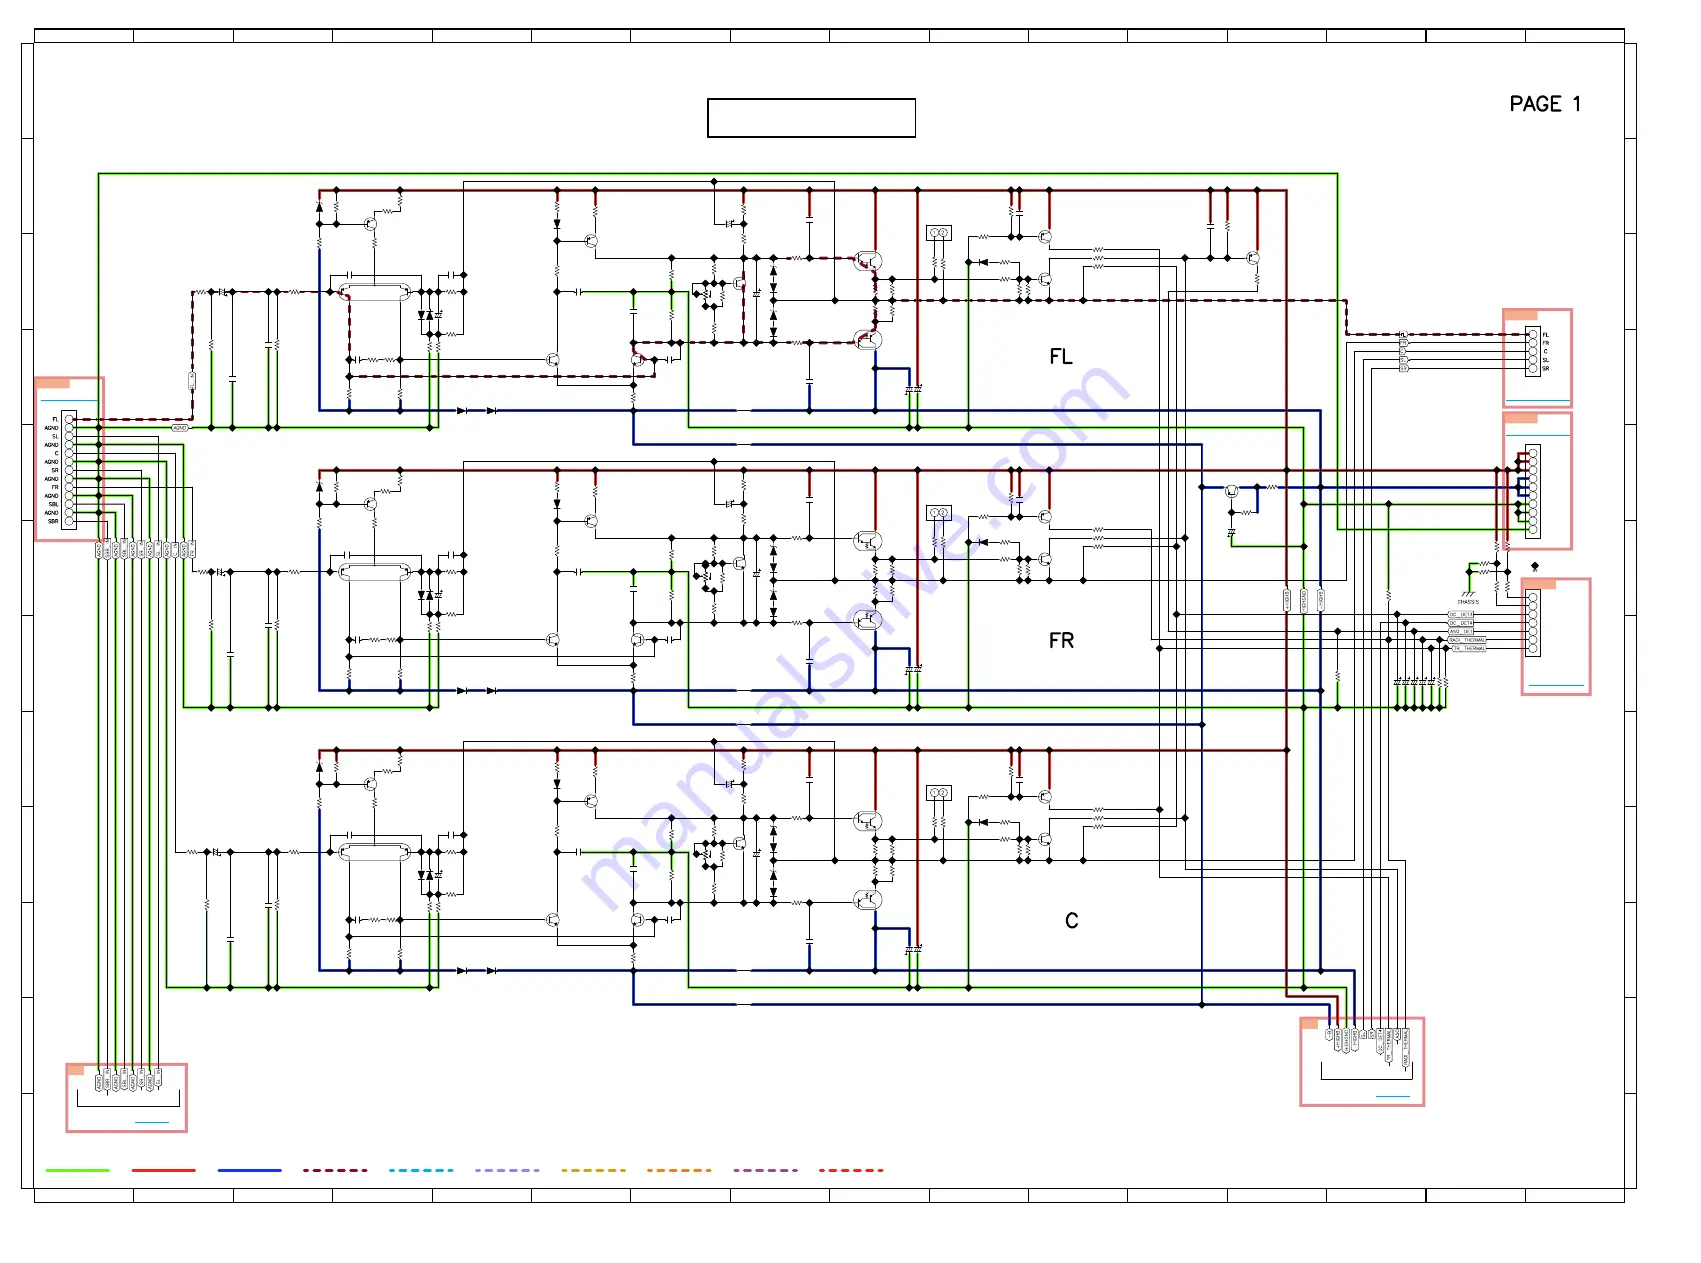1701x1263 pixels.
Task: Select the solid blue line legend swatch
Action: click(x=250, y=1170)
